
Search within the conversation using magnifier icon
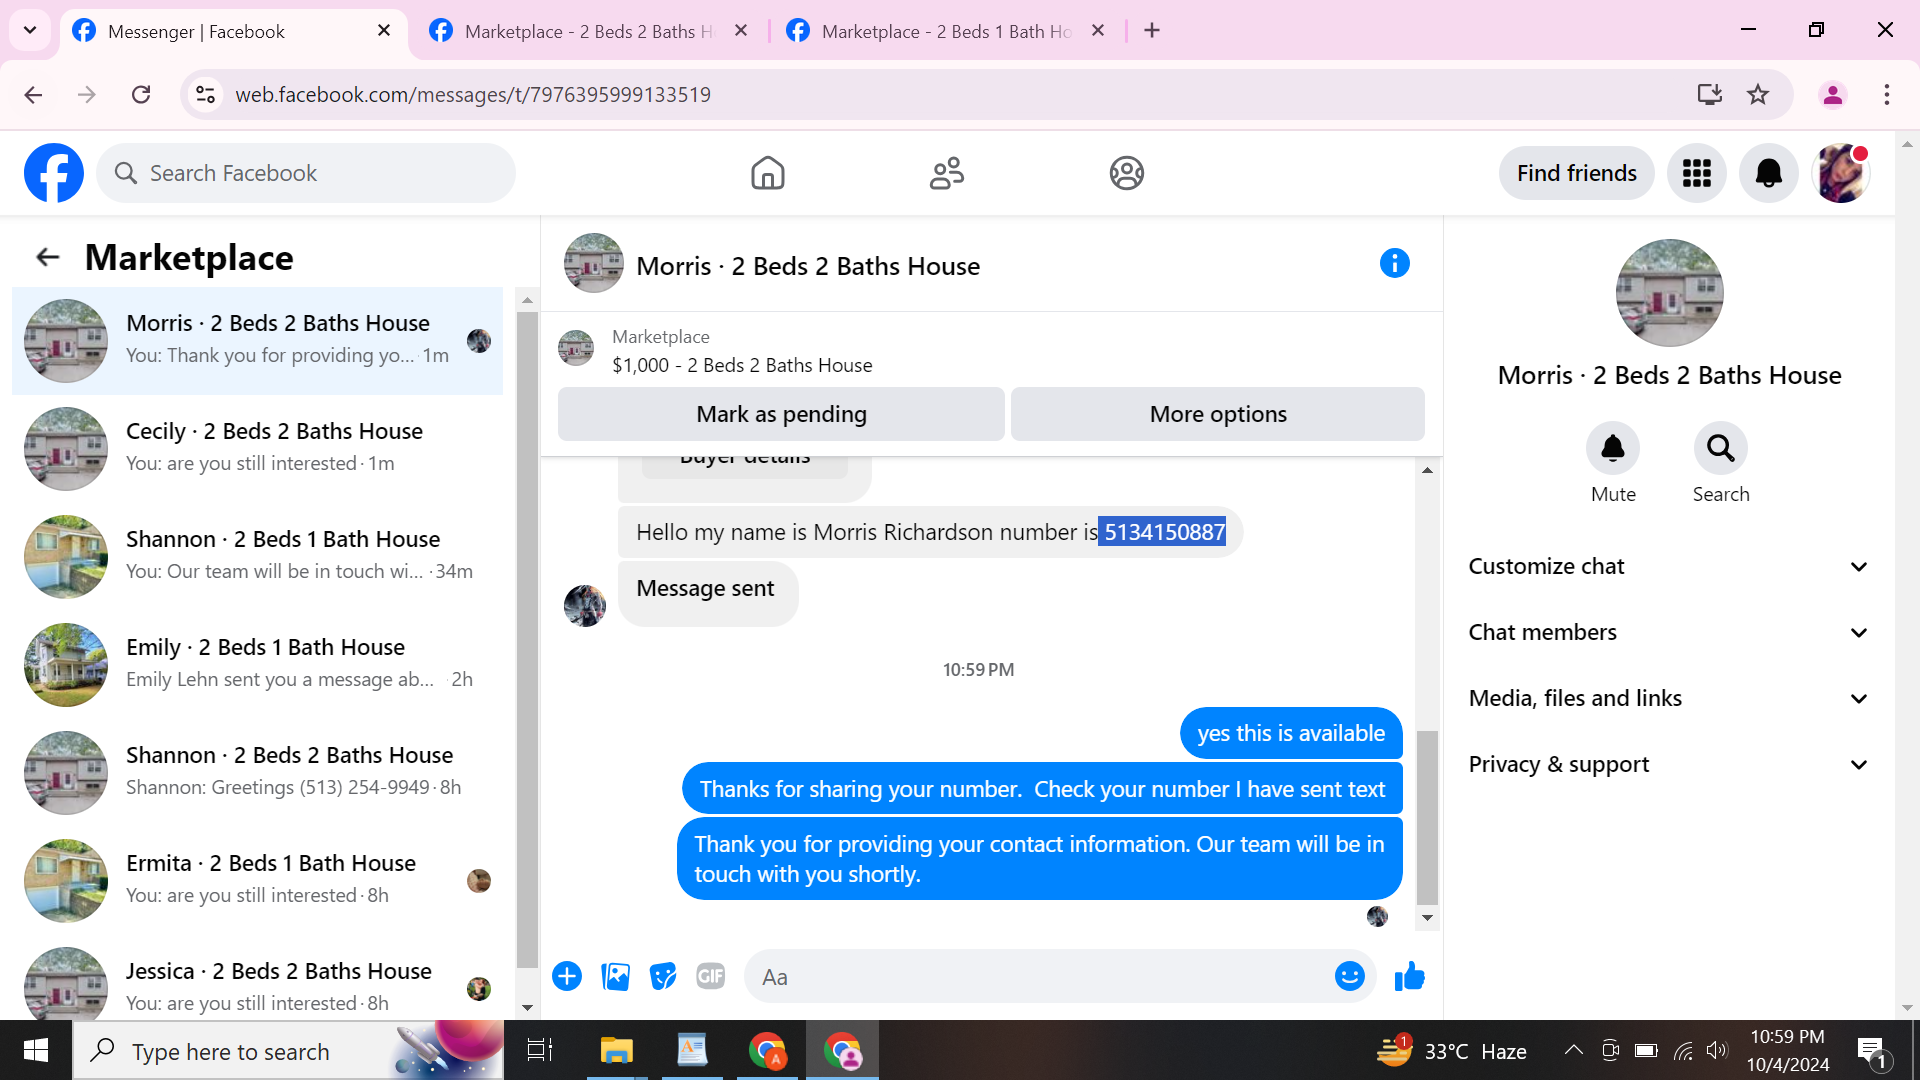(1721, 448)
